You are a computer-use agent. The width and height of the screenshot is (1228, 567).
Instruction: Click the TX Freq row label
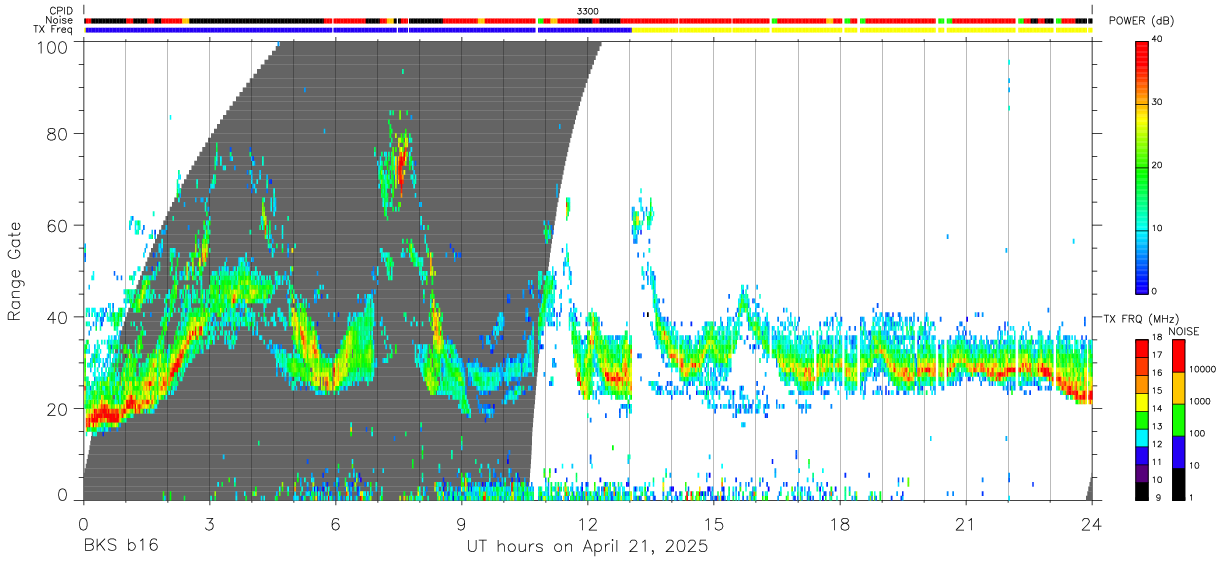[x=54, y=30]
